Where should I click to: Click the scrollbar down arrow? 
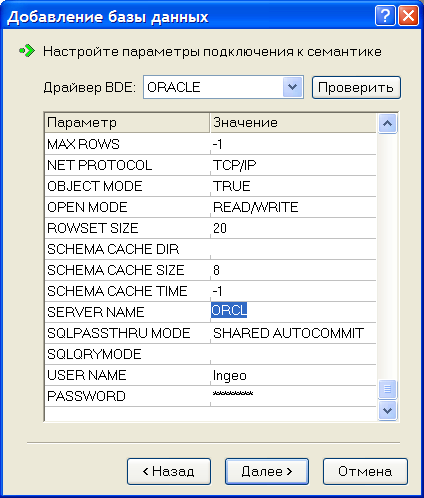tap(387, 410)
